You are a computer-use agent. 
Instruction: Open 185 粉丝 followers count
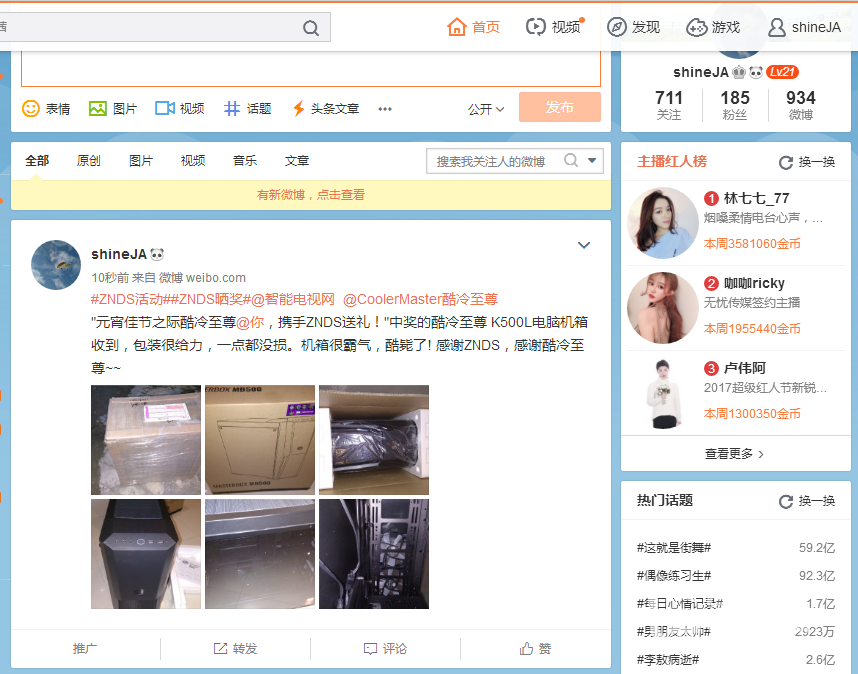point(735,105)
